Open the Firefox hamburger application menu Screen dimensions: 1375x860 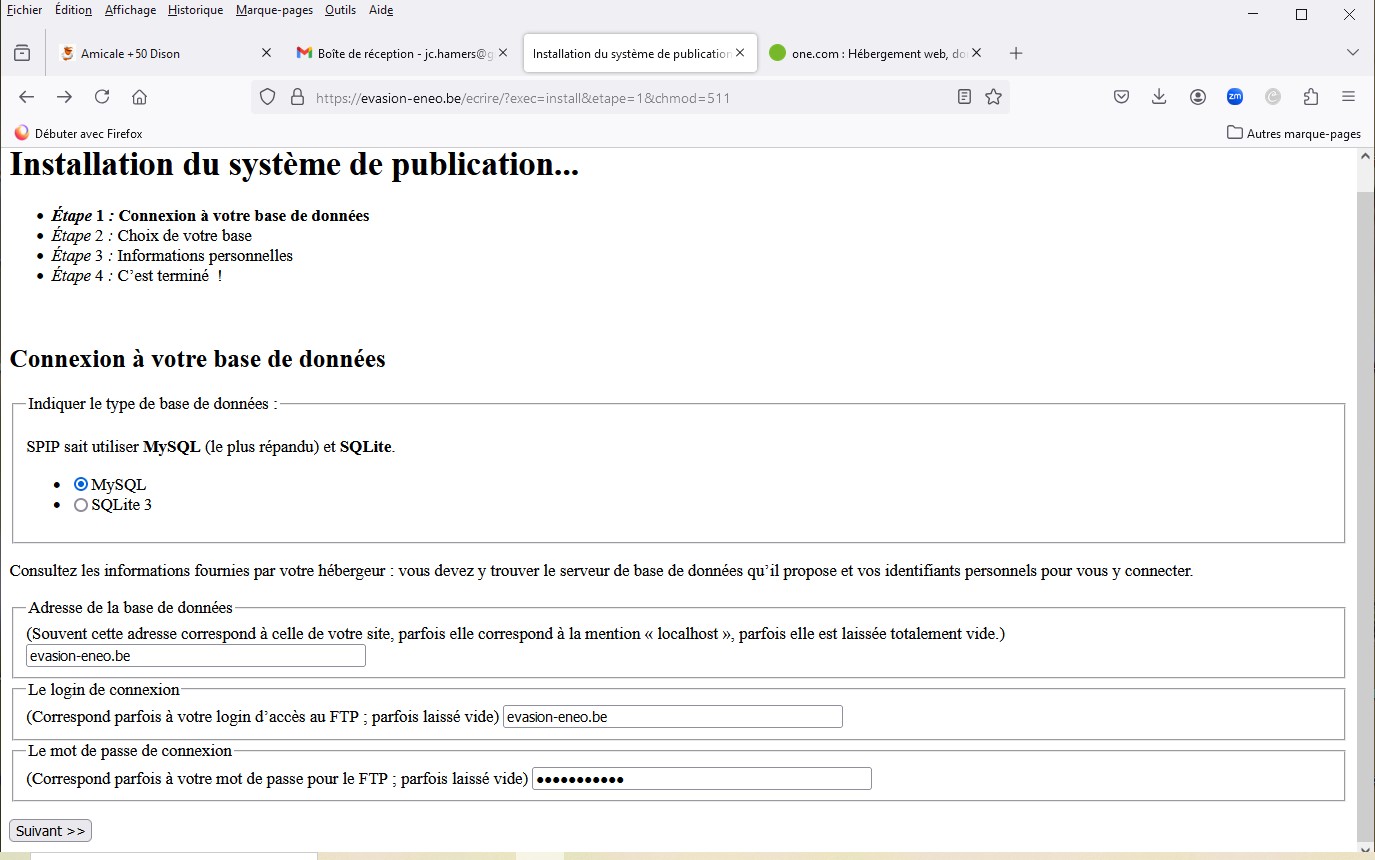[1348, 97]
